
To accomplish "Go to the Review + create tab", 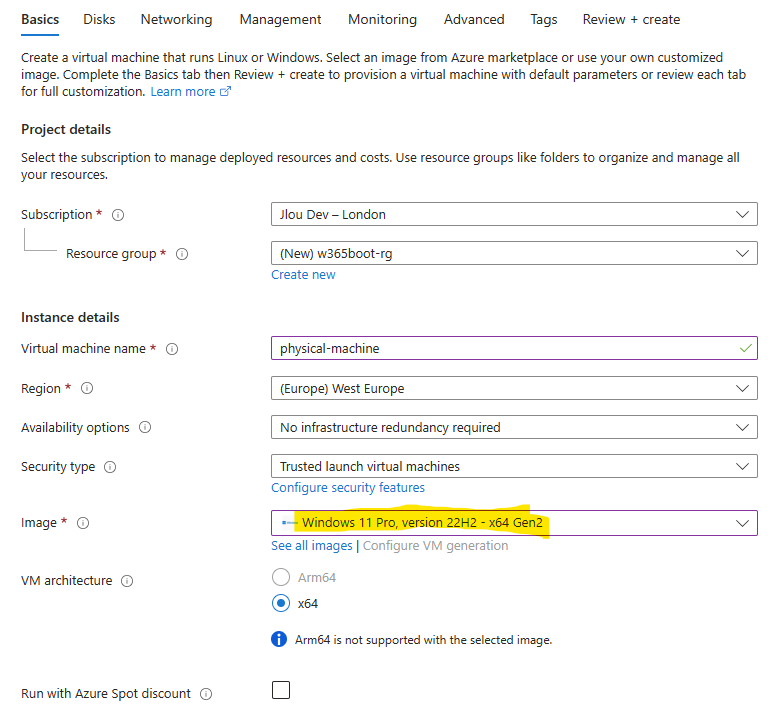I will tap(631, 20).
